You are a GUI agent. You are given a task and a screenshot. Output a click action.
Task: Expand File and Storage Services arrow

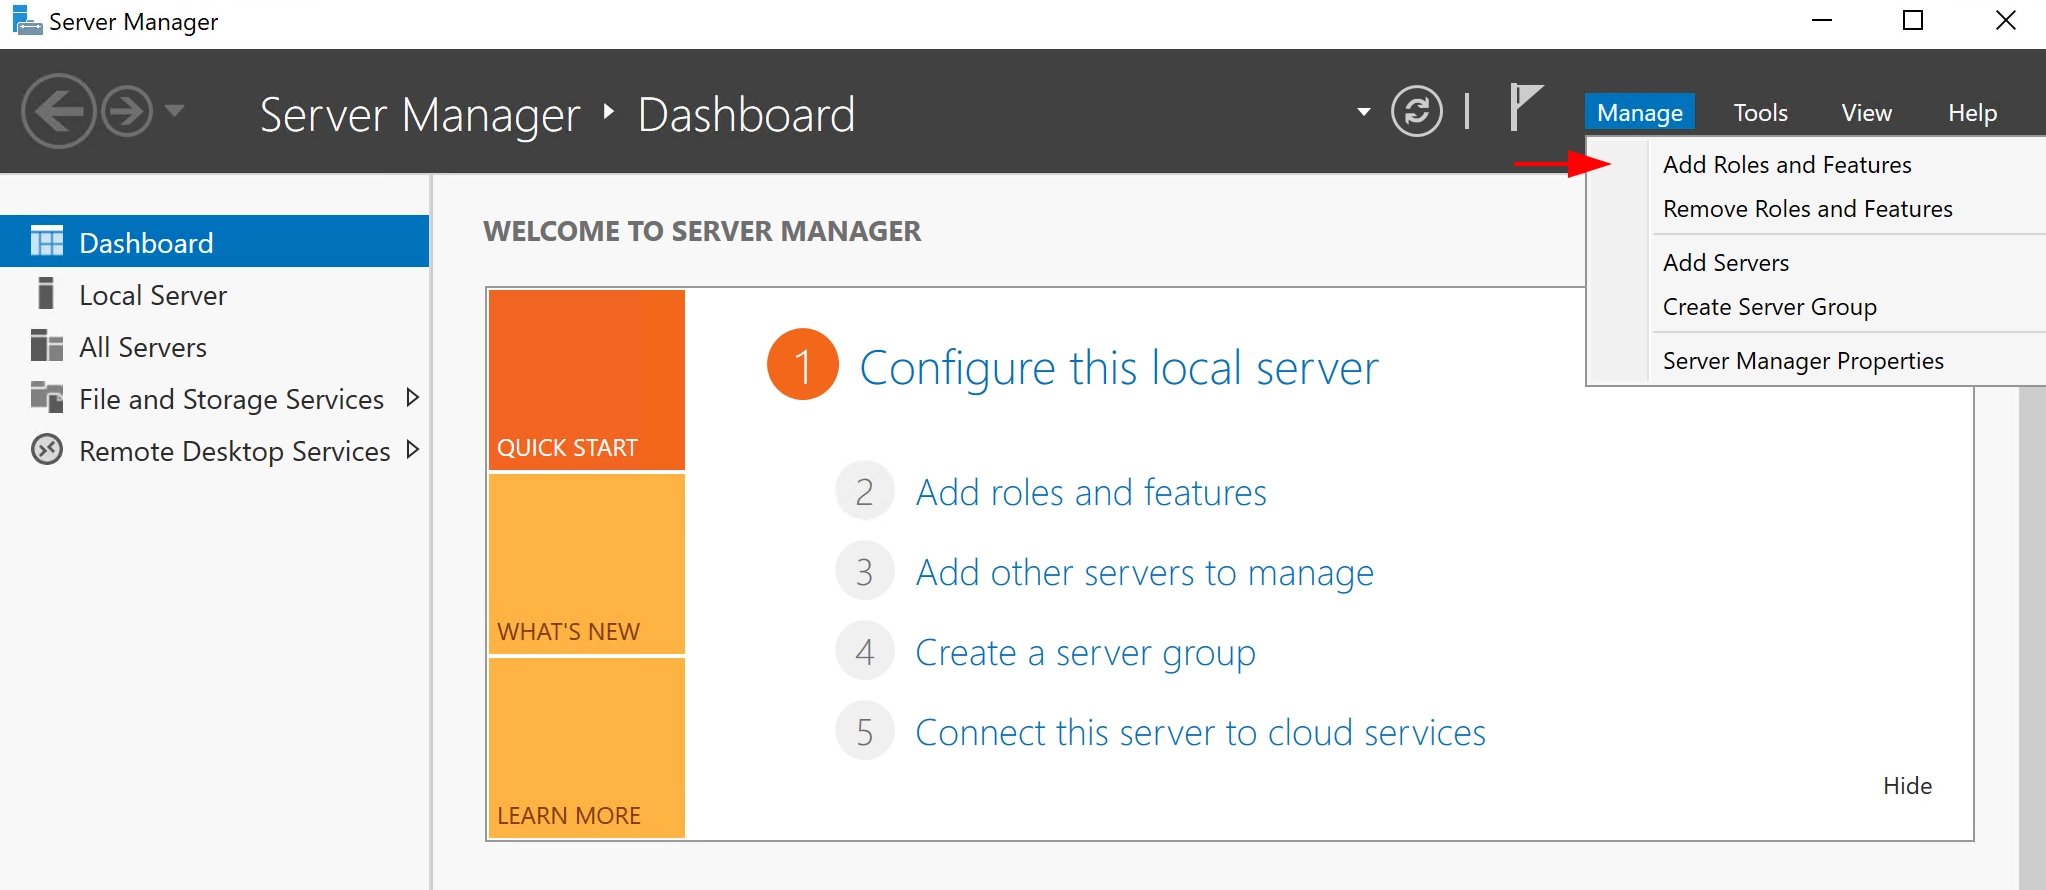[412, 398]
